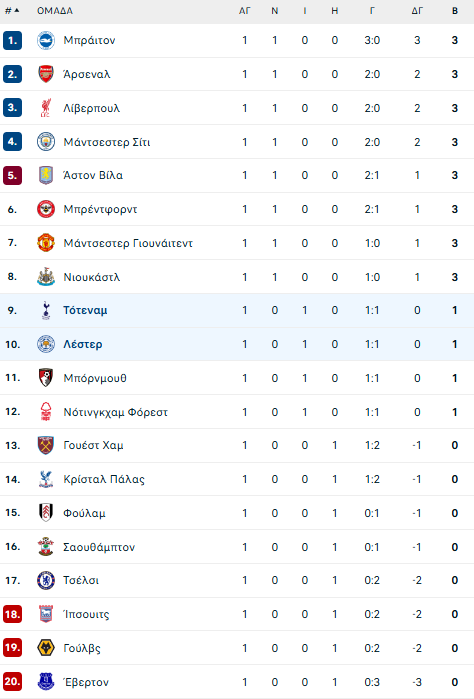
Task: Click the Brighton club crest icon
Action: point(45,41)
